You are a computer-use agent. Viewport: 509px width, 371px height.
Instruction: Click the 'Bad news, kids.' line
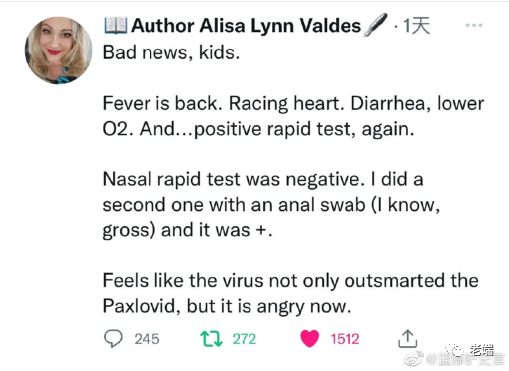171,53
